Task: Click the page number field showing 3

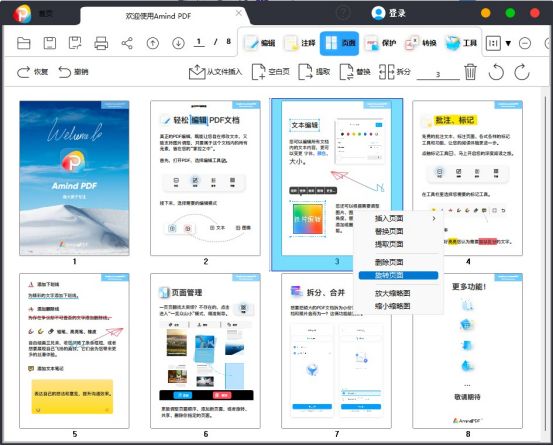Action: coord(438,74)
